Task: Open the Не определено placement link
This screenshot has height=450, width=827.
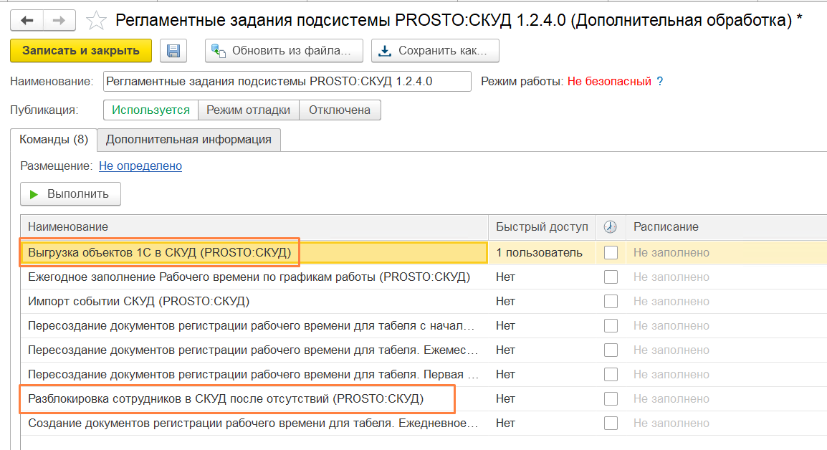Action: (x=139, y=165)
